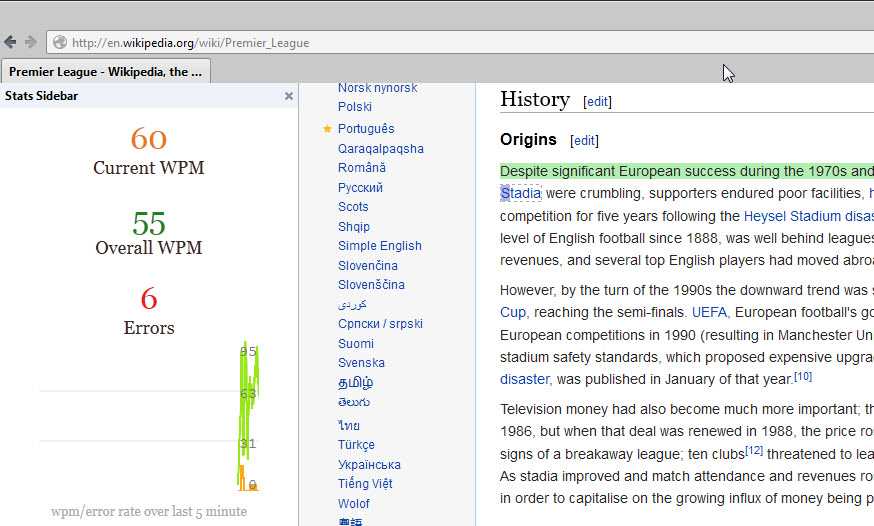
Task: Open the Српски / srpski language link
Action: (x=380, y=324)
